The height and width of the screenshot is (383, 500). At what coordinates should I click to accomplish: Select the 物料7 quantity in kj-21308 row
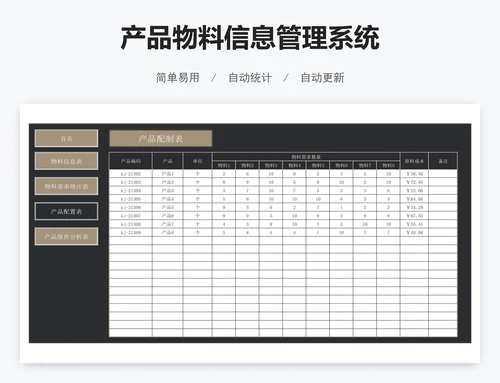coord(365,224)
